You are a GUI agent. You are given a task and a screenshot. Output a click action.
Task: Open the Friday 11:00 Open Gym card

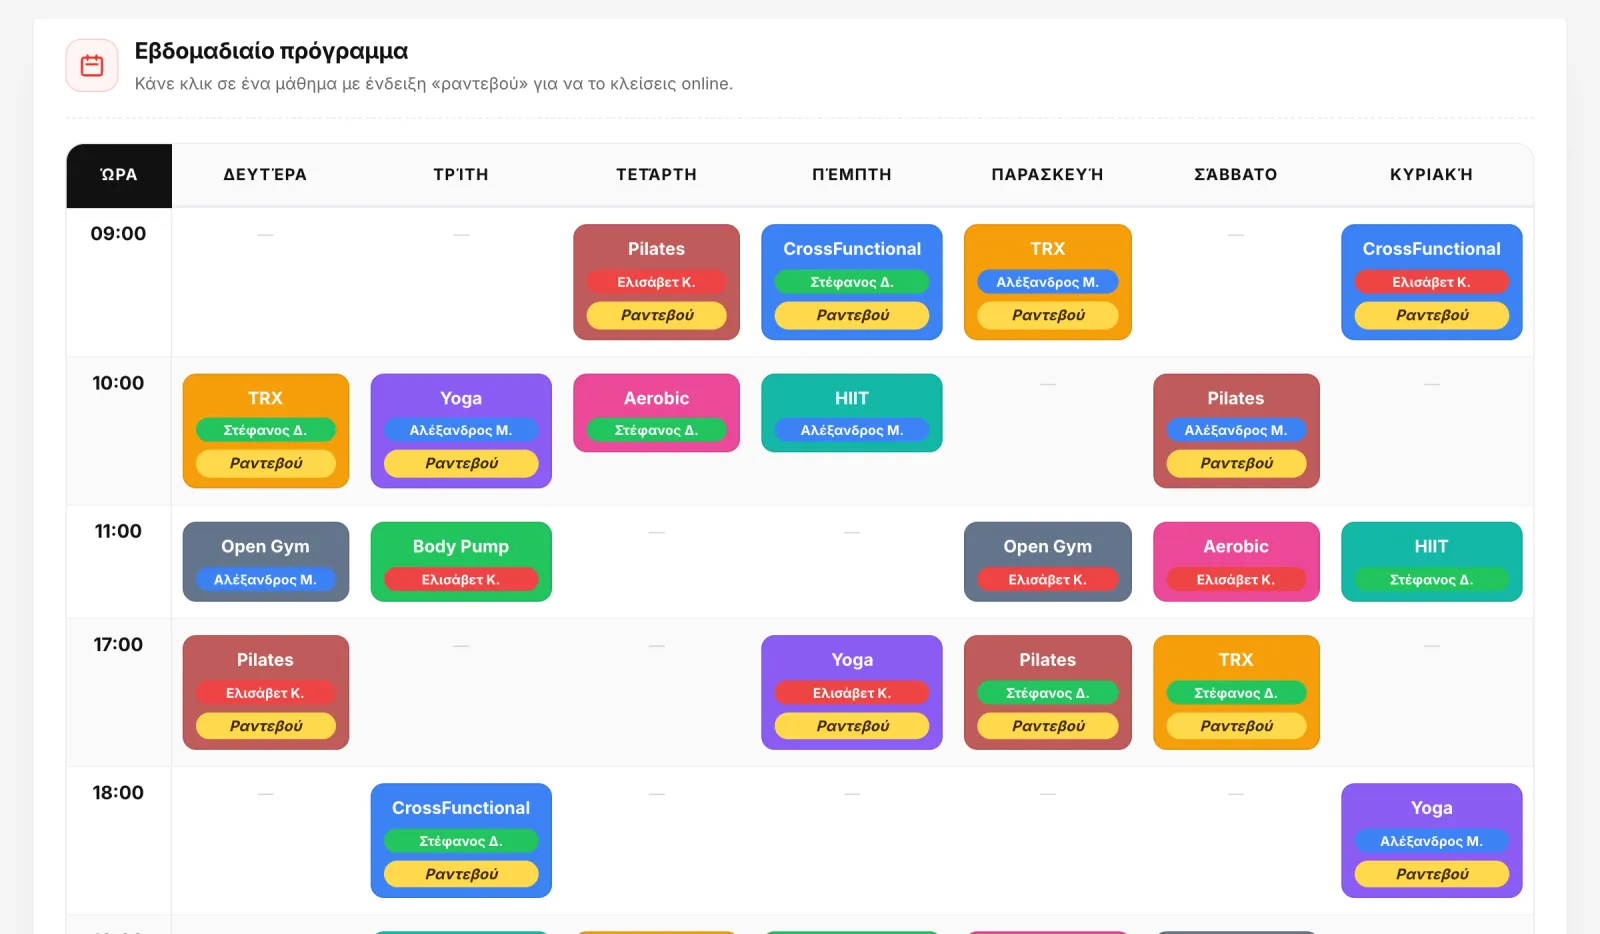[x=1048, y=562]
